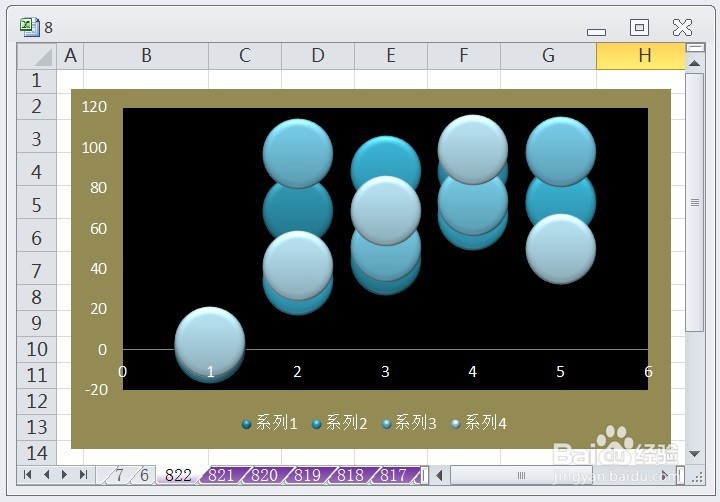Click vertical axis label 120
This screenshot has height=502, width=720.
[94, 107]
